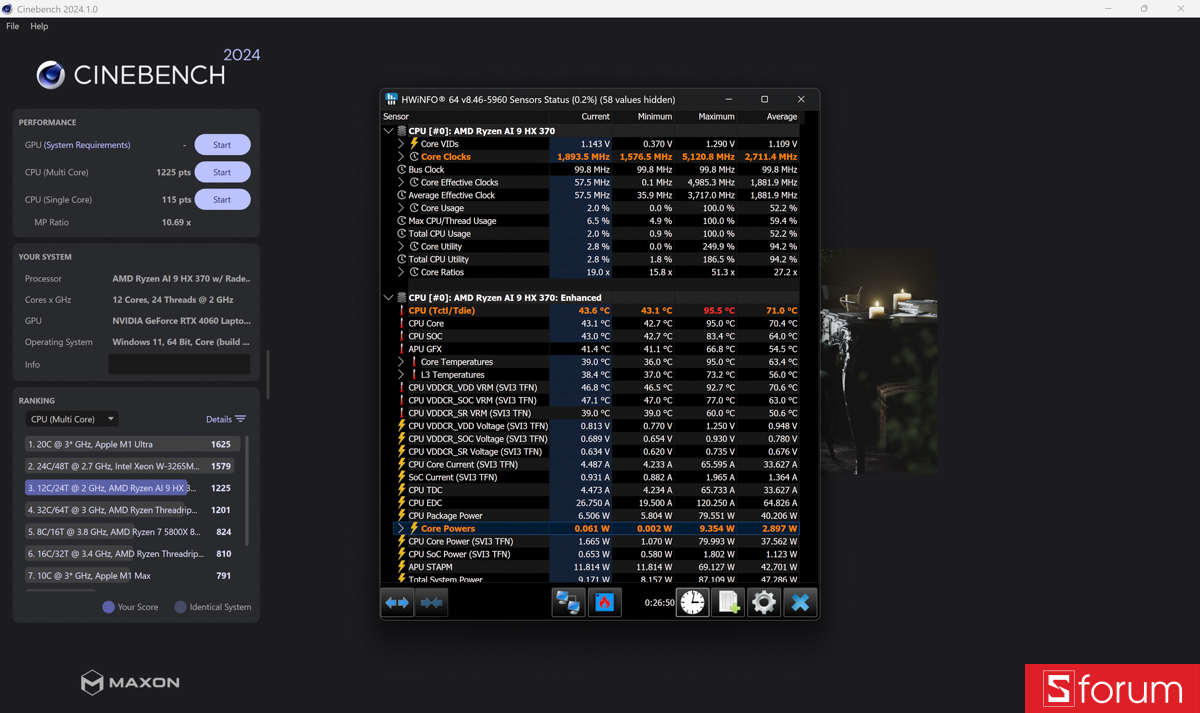Click thermometer icon beside APU GFX
1200x713 pixels.
(402, 349)
